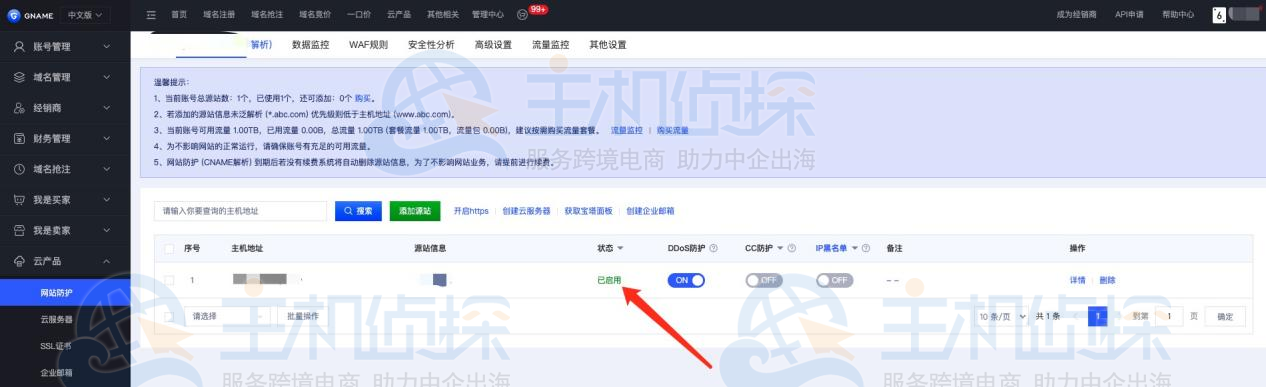The height and width of the screenshot is (387, 1266).
Task: Open 域名注册 in top menu
Action: click(x=218, y=14)
